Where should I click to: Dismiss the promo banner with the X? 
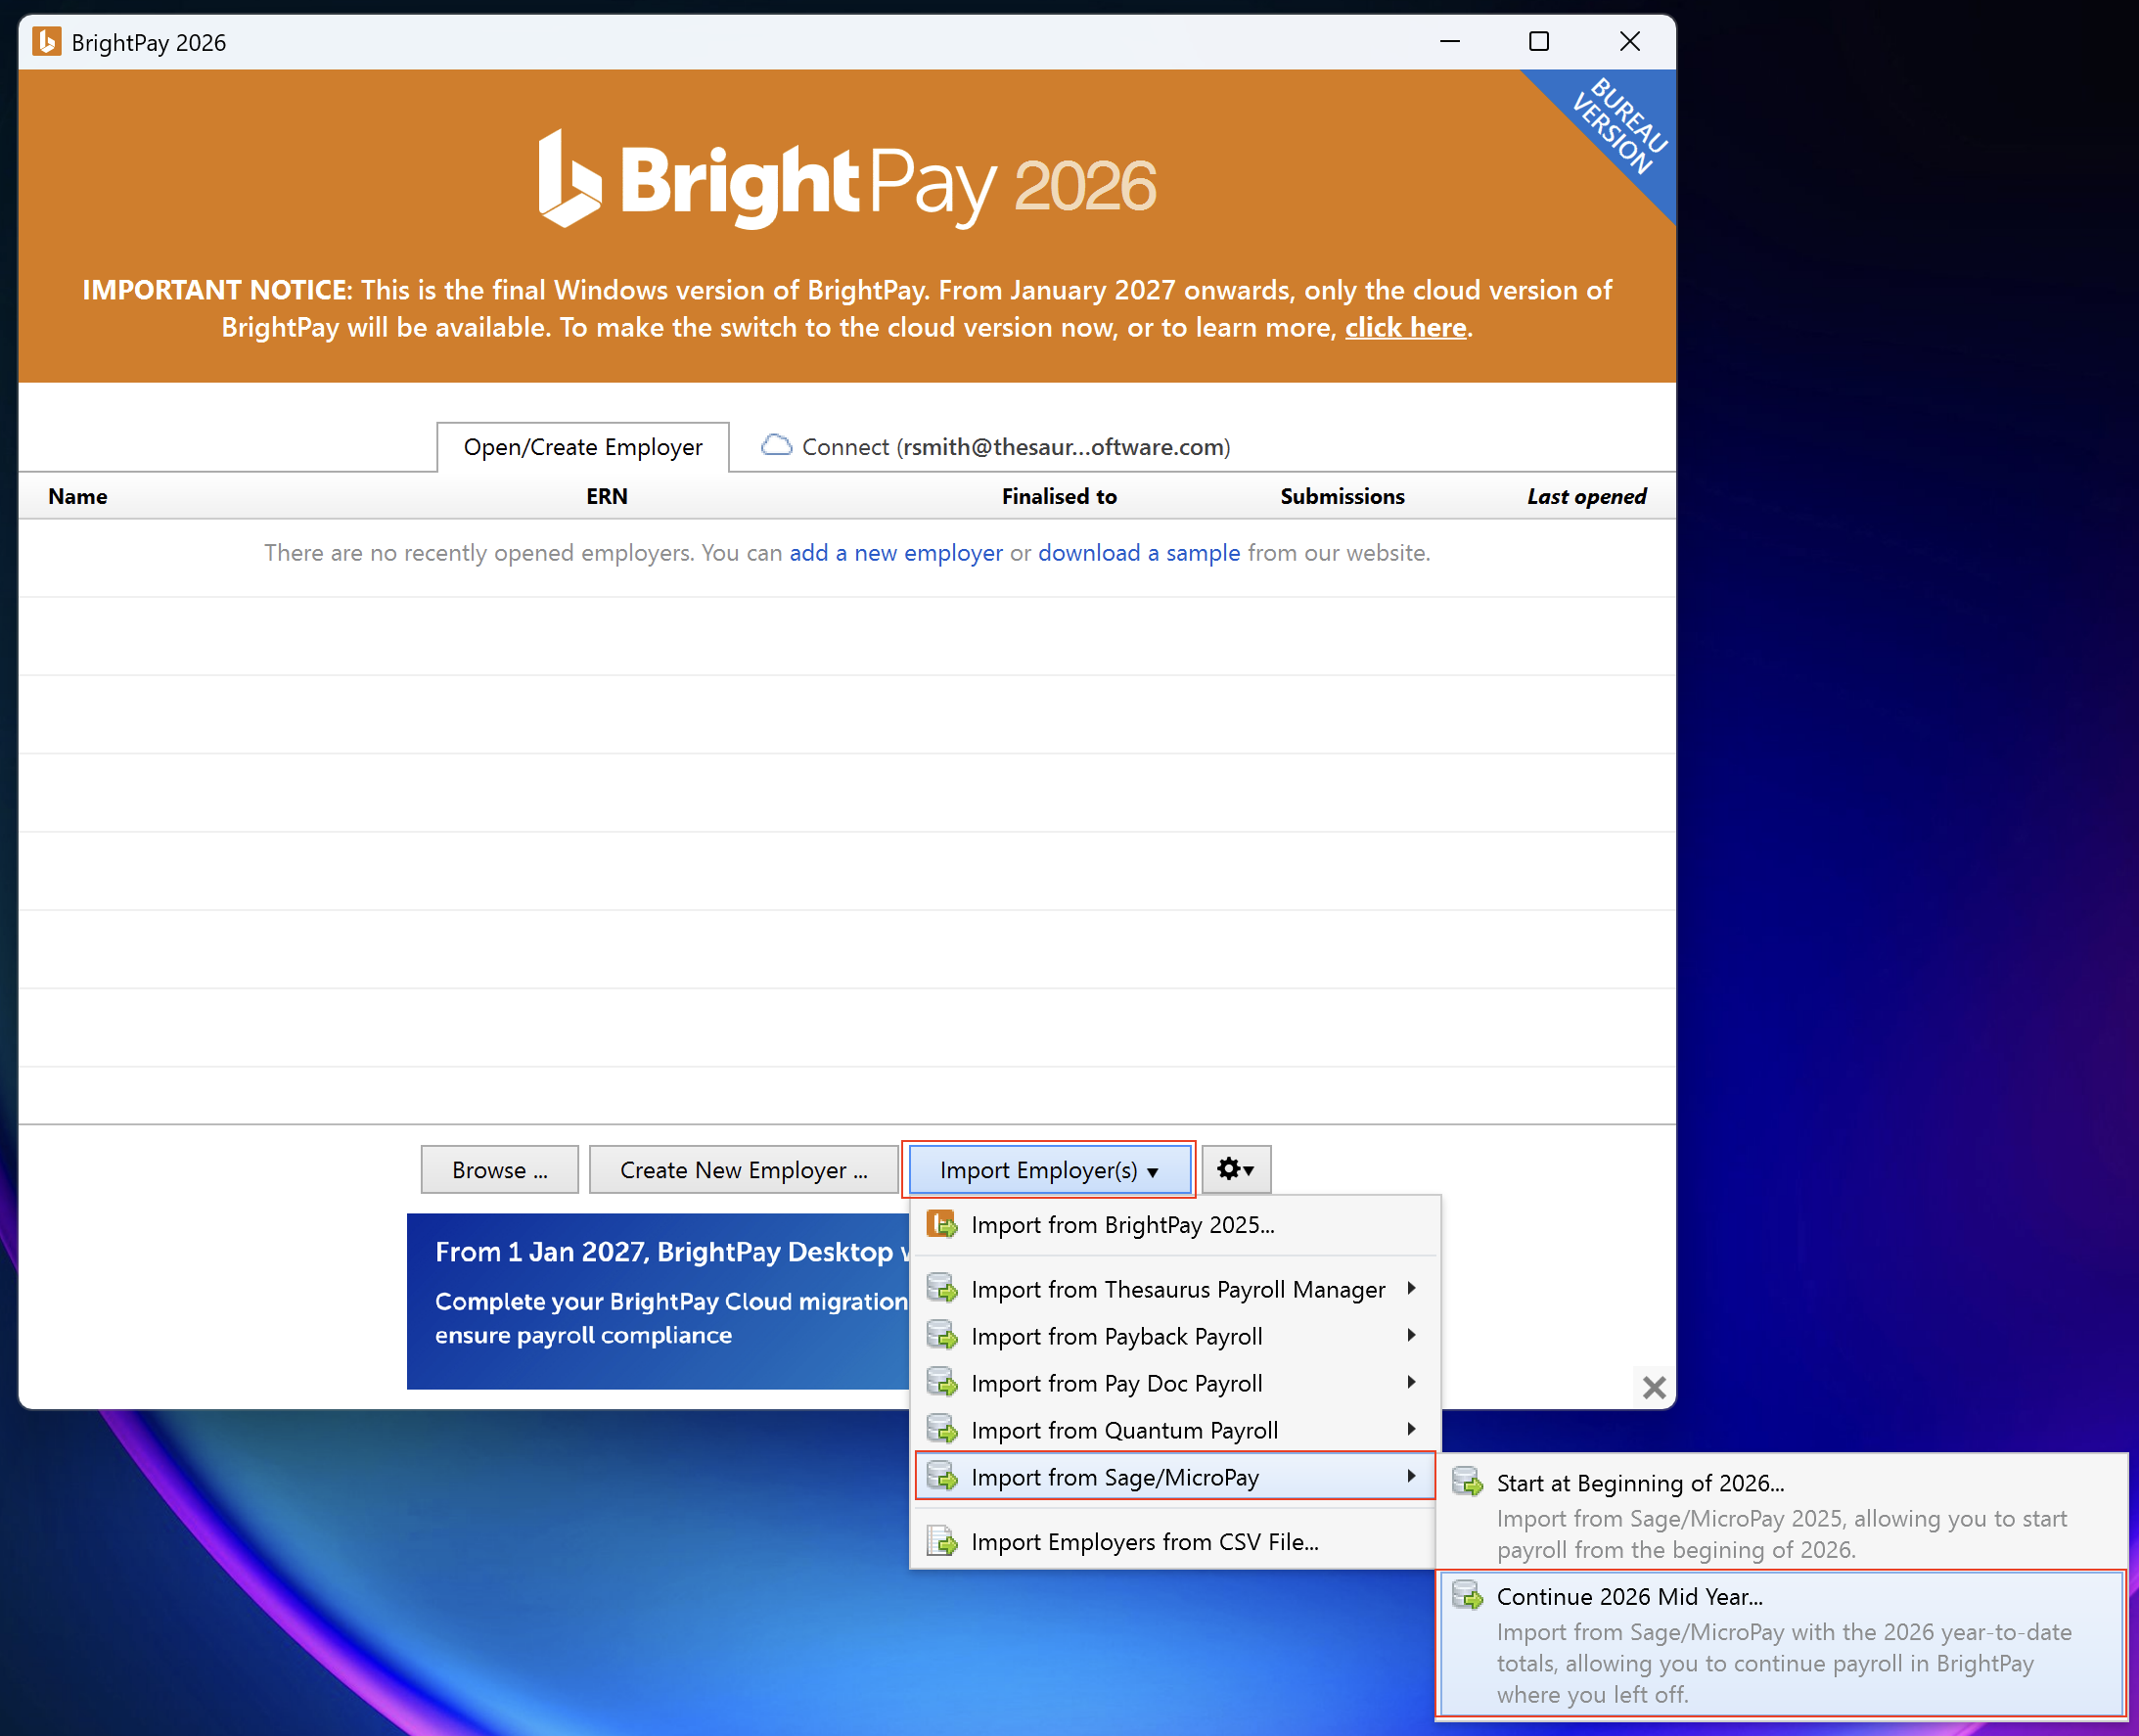[x=1654, y=1387]
